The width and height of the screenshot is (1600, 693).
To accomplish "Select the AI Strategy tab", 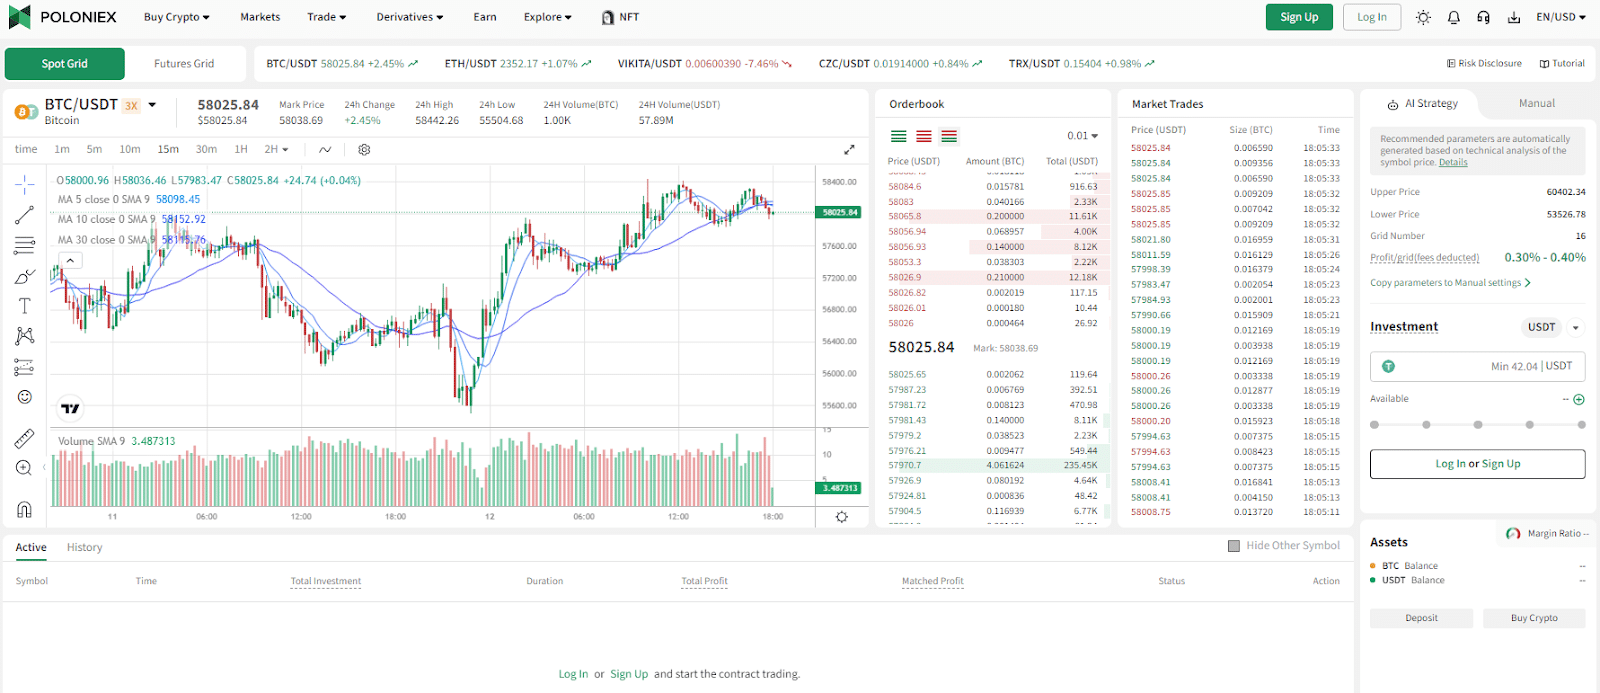I will point(1422,104).
